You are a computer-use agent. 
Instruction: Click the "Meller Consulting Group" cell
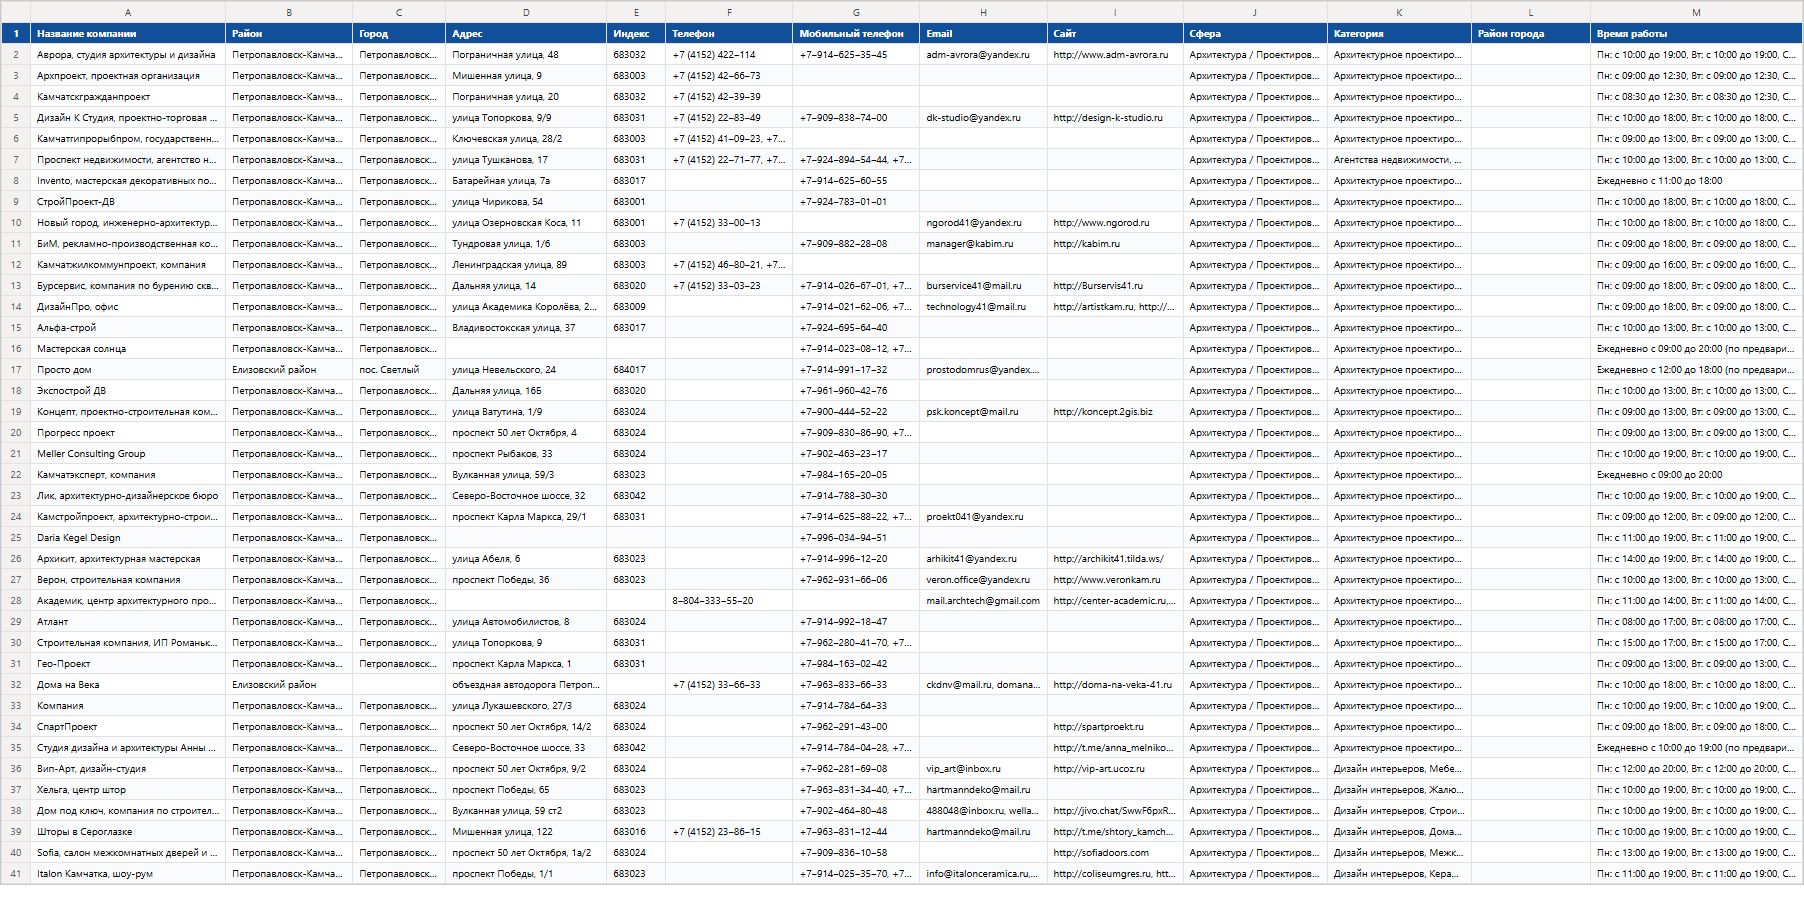[128, 453]
